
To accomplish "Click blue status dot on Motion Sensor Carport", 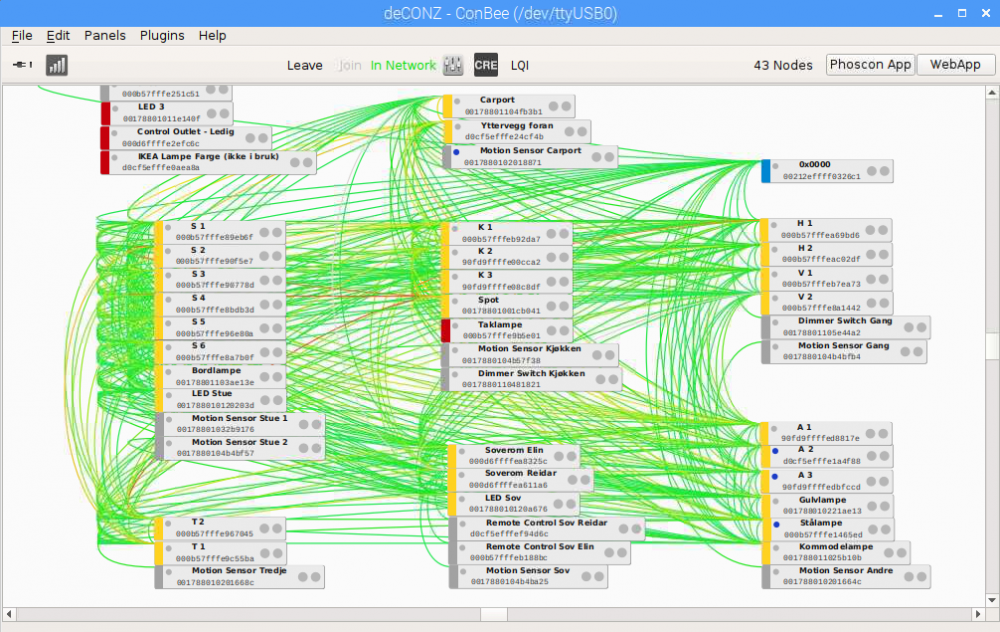I will click(456, 152).
